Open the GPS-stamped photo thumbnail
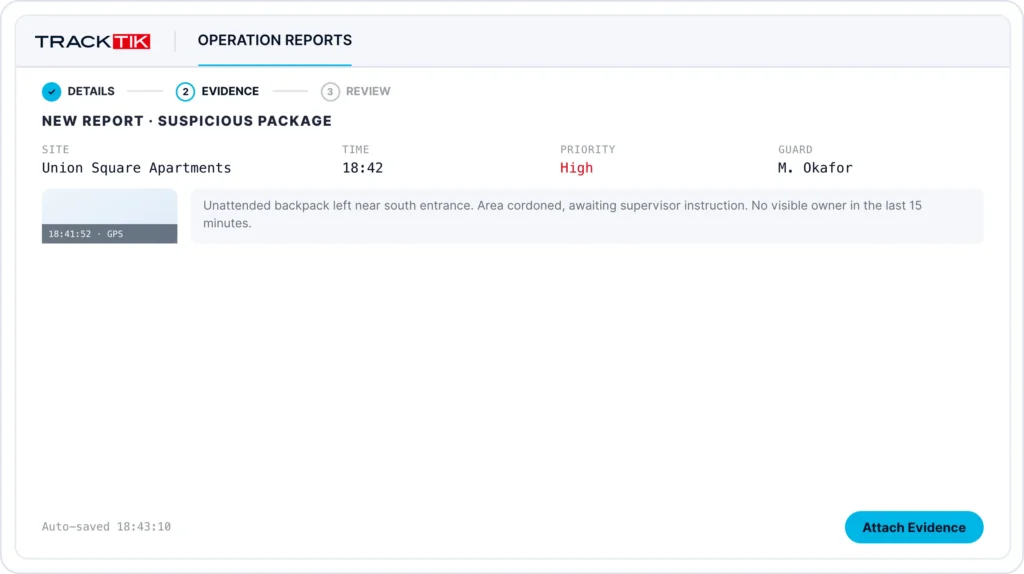Screen dimensions: 1024x574 pos(109,216)
